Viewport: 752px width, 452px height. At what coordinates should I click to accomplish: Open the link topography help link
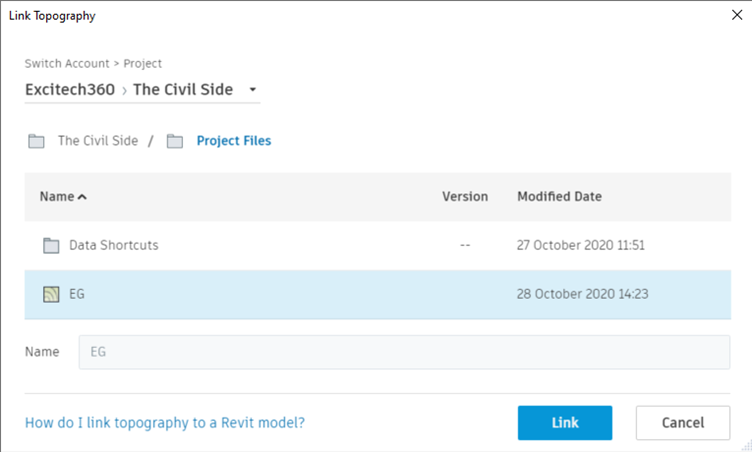(165, 423)
